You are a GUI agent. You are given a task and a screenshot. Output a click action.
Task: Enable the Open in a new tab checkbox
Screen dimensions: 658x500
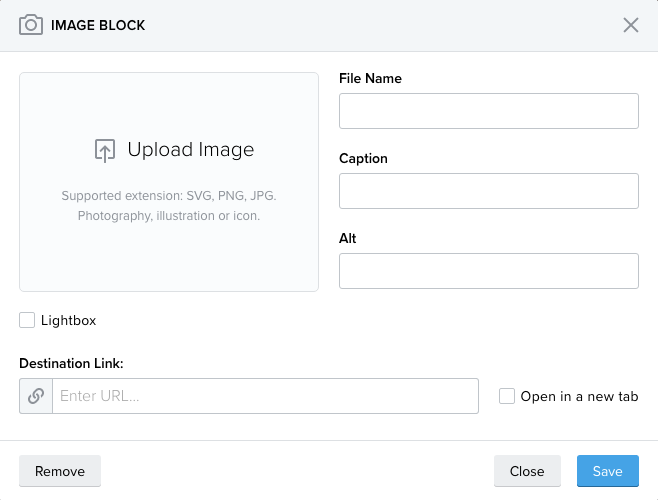coord(507,396)
